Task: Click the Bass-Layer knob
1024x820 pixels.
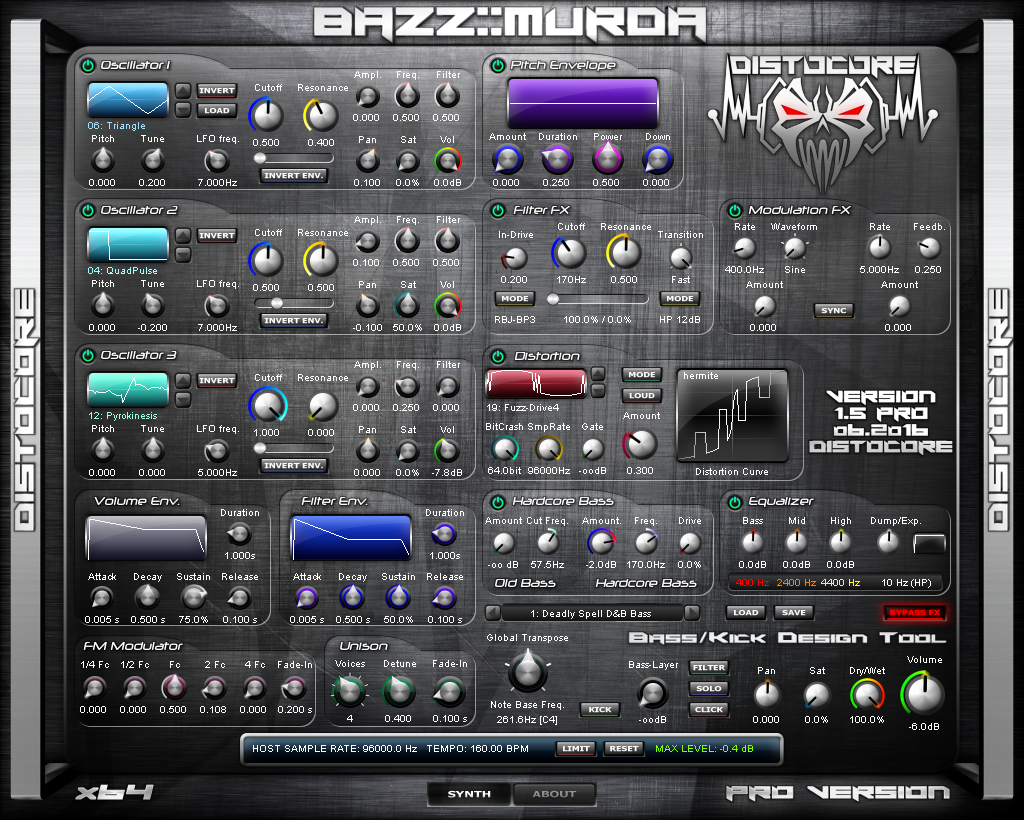Action: click(x=652, y=693)
